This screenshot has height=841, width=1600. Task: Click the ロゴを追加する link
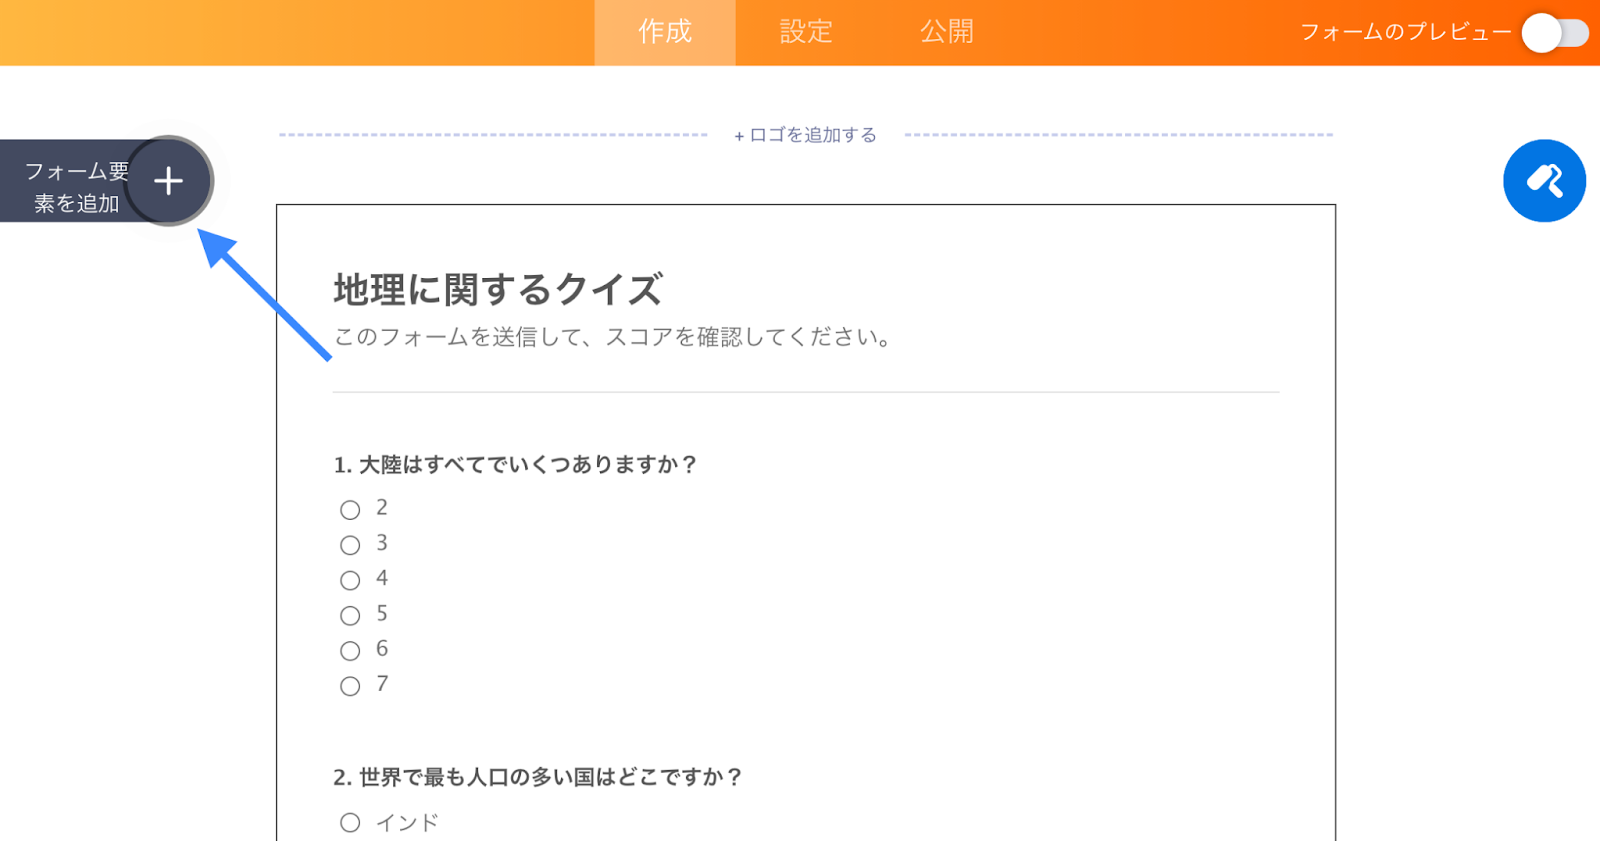tap(806, 135)
